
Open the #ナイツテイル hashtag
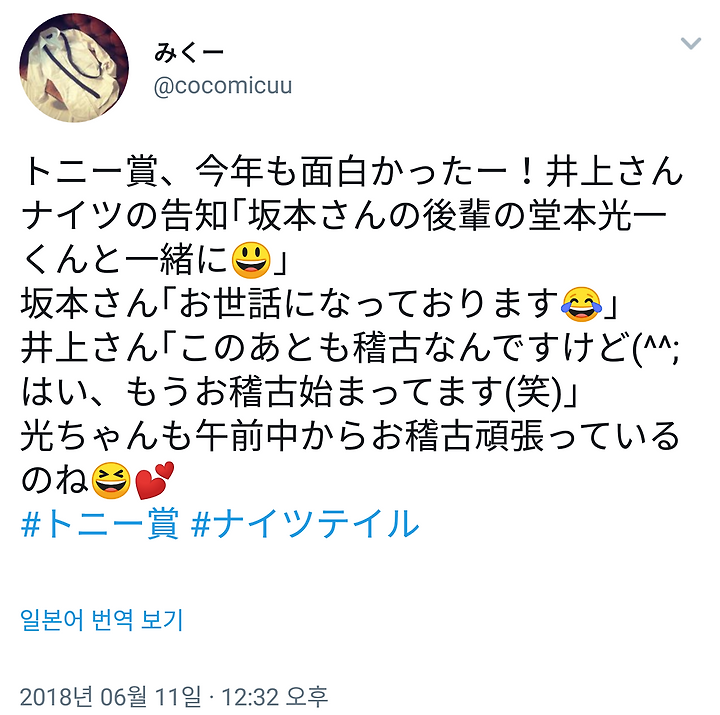[x=305, y=524]
